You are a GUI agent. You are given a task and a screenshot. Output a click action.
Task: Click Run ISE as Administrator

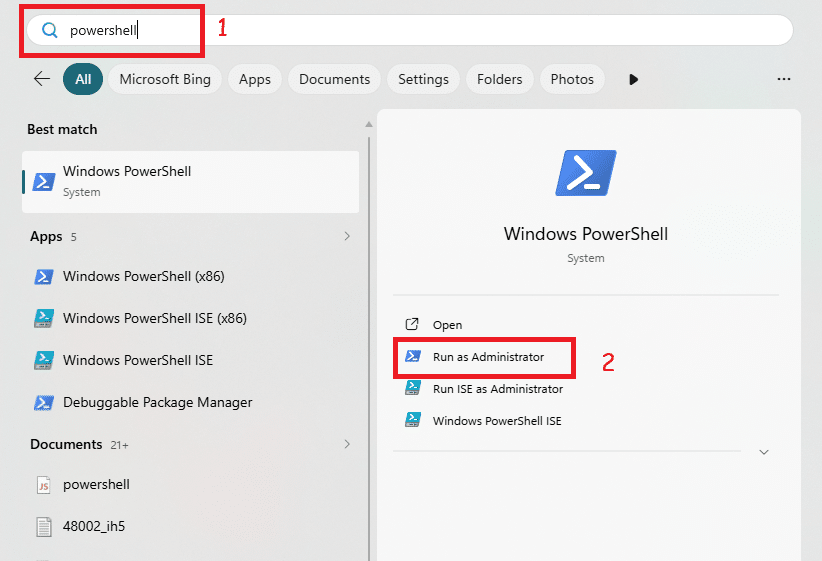tap(497, 389)
